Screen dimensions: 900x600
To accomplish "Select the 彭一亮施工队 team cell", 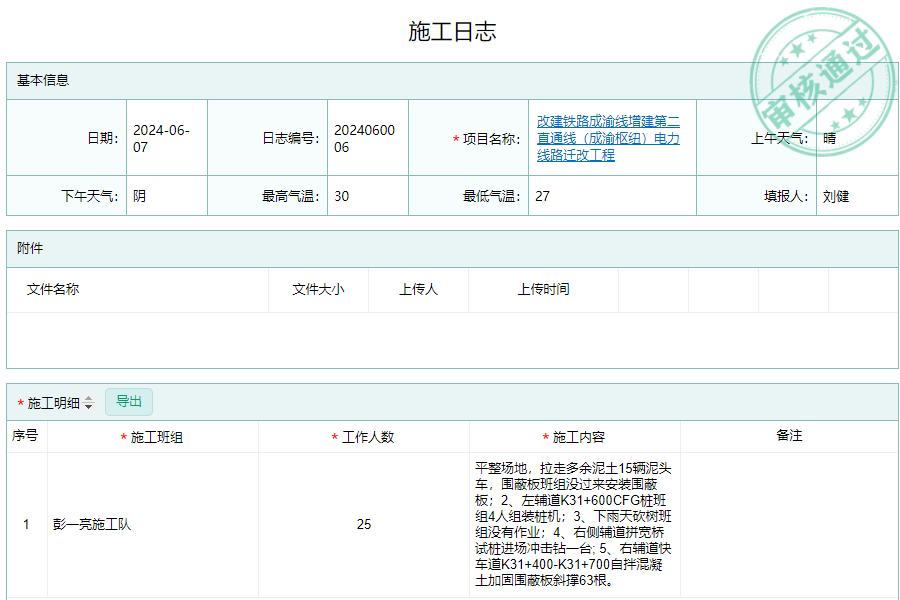I will coord(92,524).
